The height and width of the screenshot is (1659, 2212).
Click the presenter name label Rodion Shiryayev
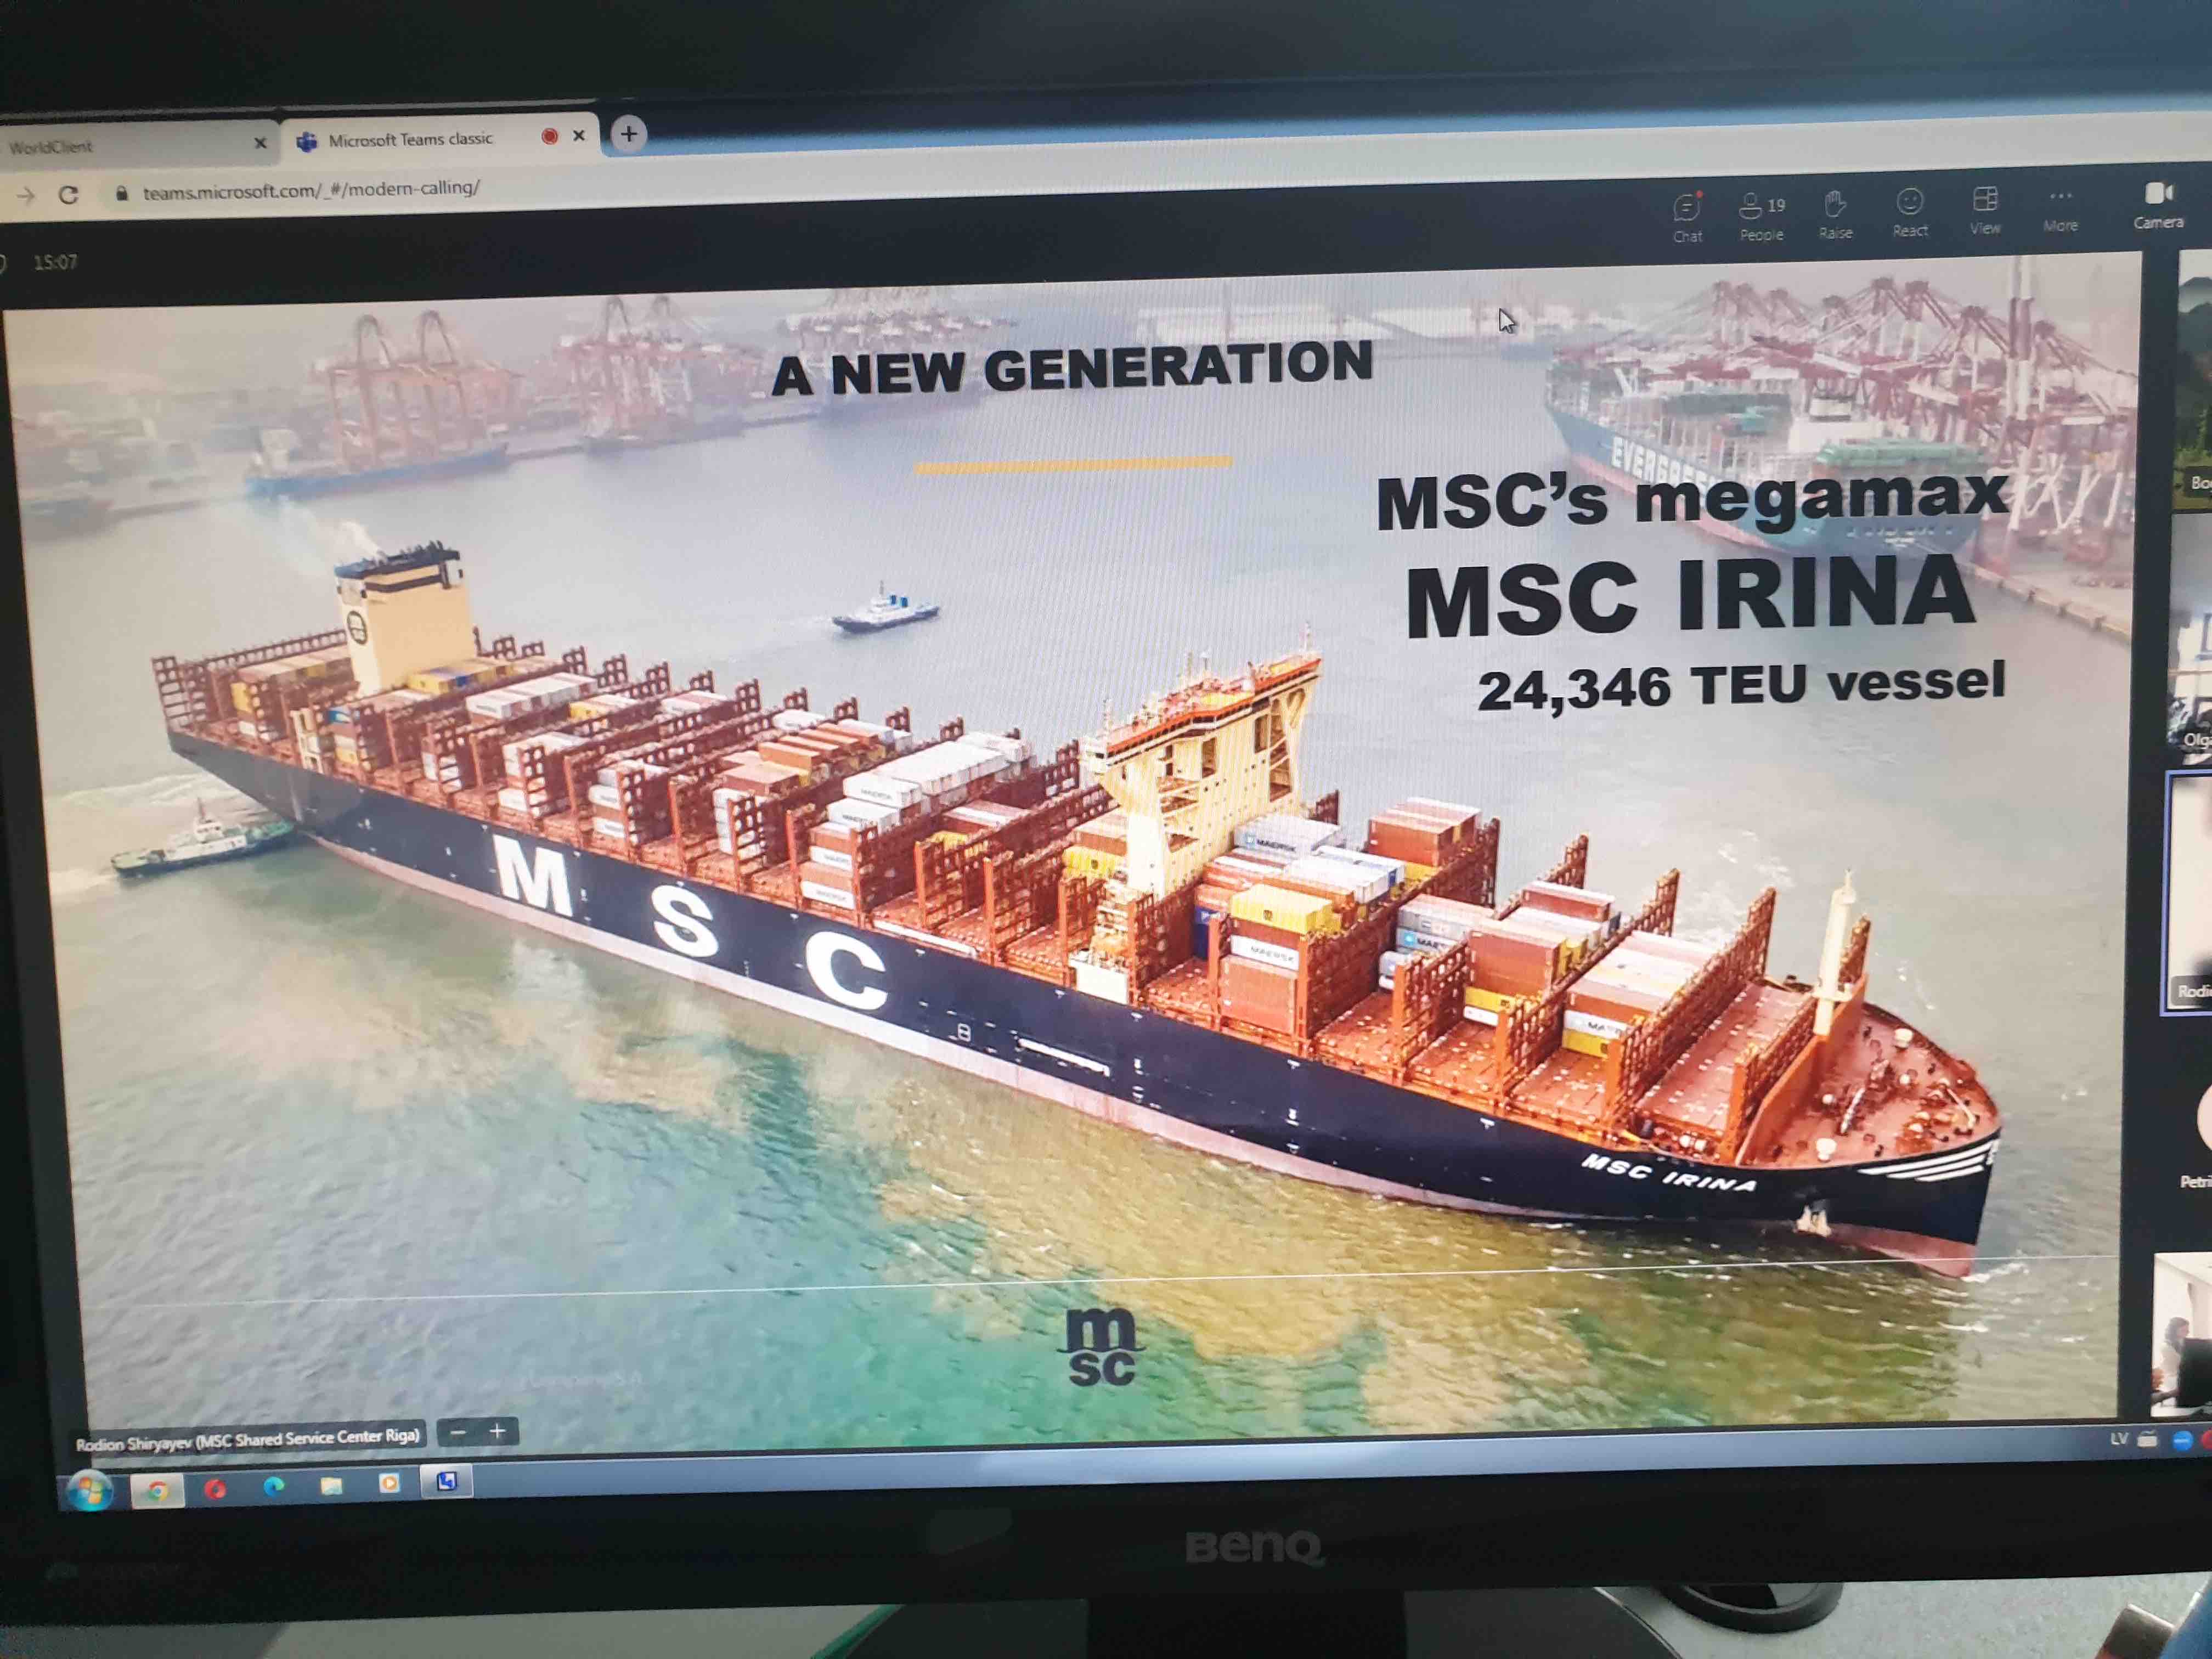(248, 1439)
